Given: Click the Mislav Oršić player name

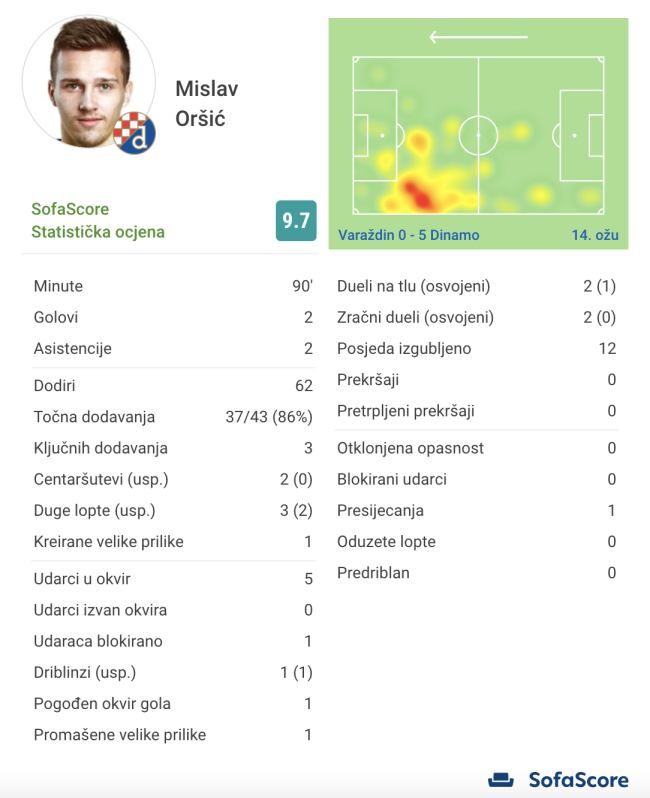Looking at the screenshot, I should pyautogui.click(x=206, y=104).
